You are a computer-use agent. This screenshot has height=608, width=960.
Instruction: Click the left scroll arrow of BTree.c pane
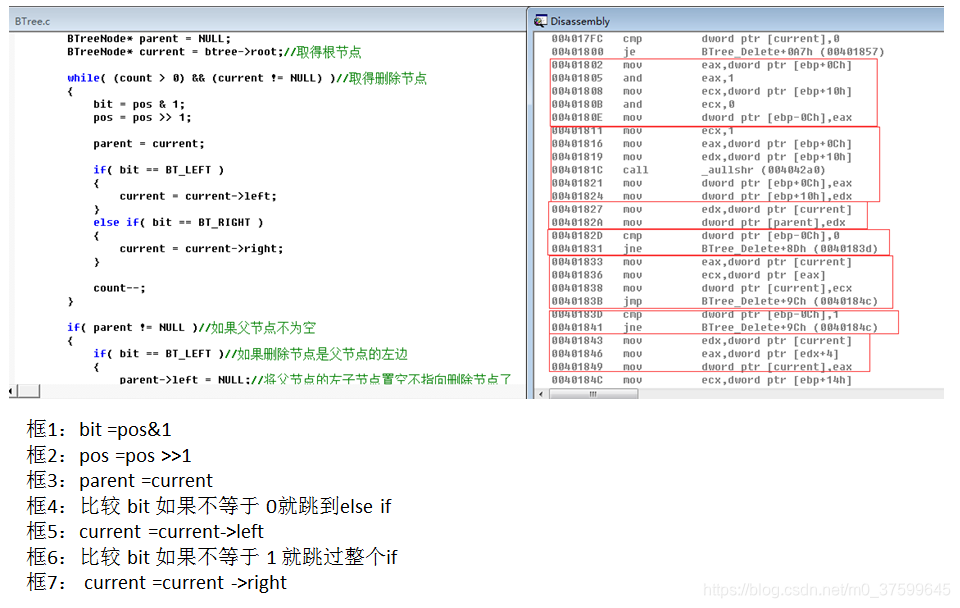(12, 391)
